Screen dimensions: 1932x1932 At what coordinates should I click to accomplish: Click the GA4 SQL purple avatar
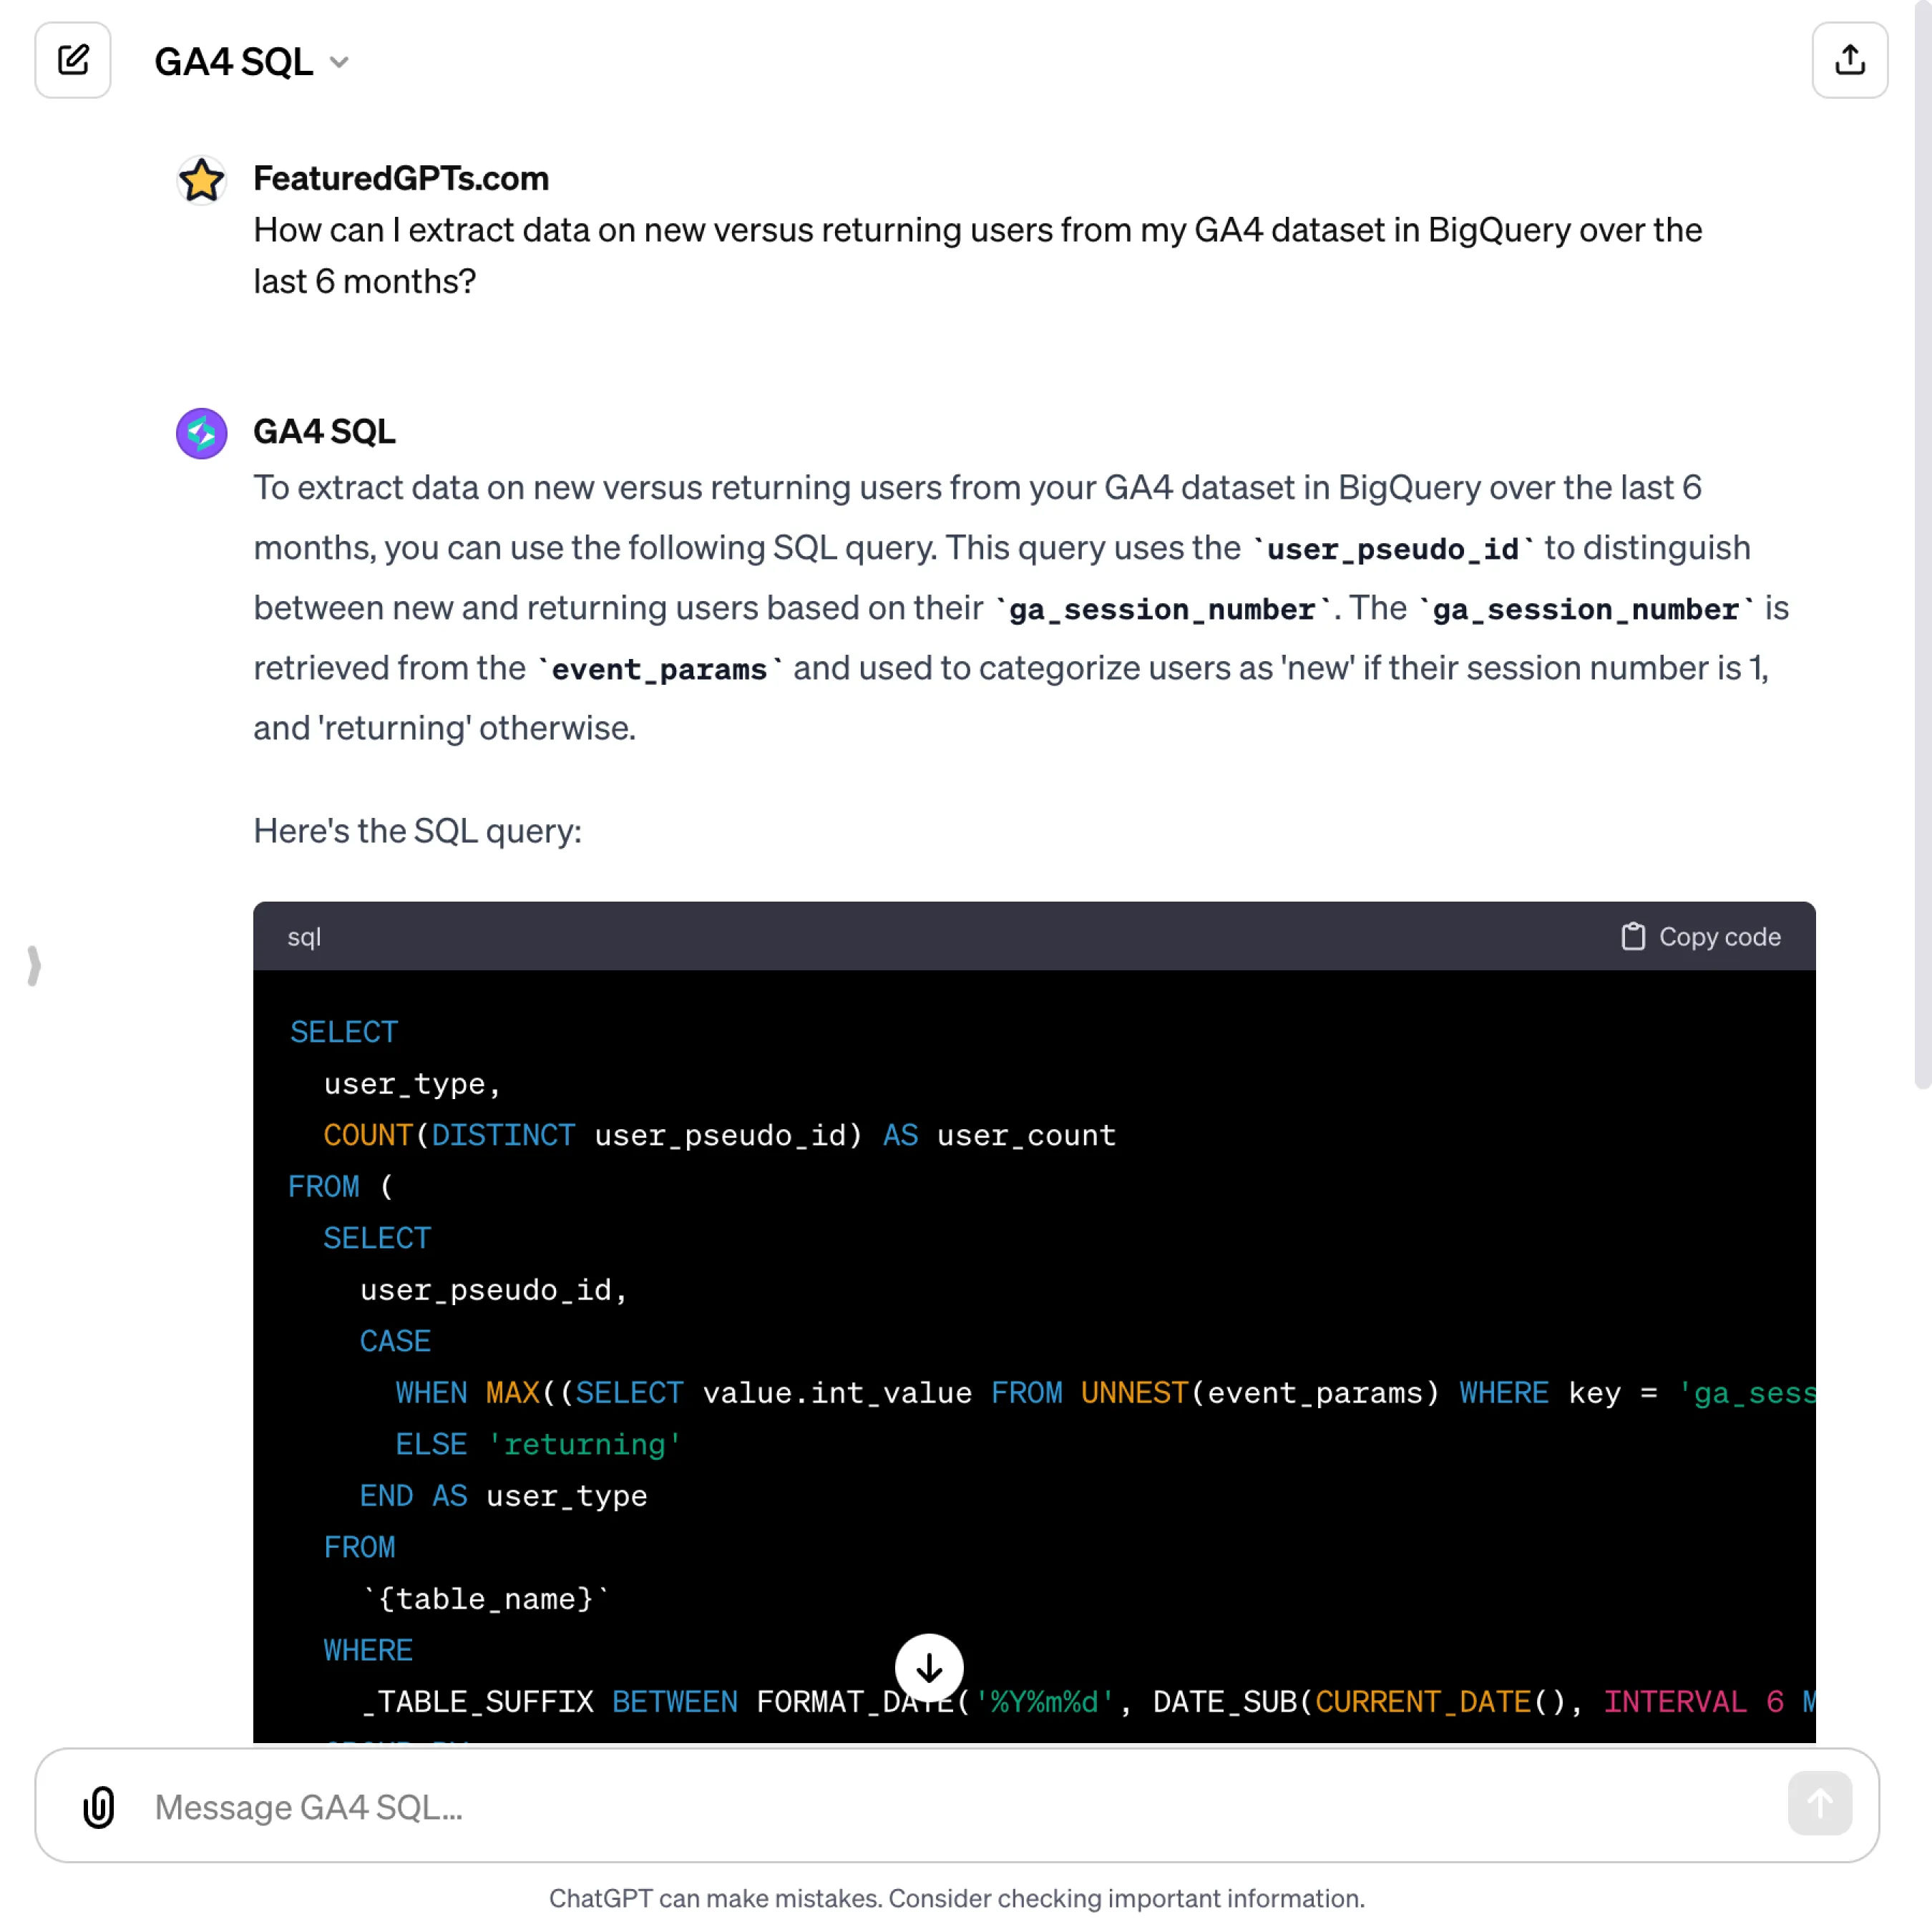[201, 433]
